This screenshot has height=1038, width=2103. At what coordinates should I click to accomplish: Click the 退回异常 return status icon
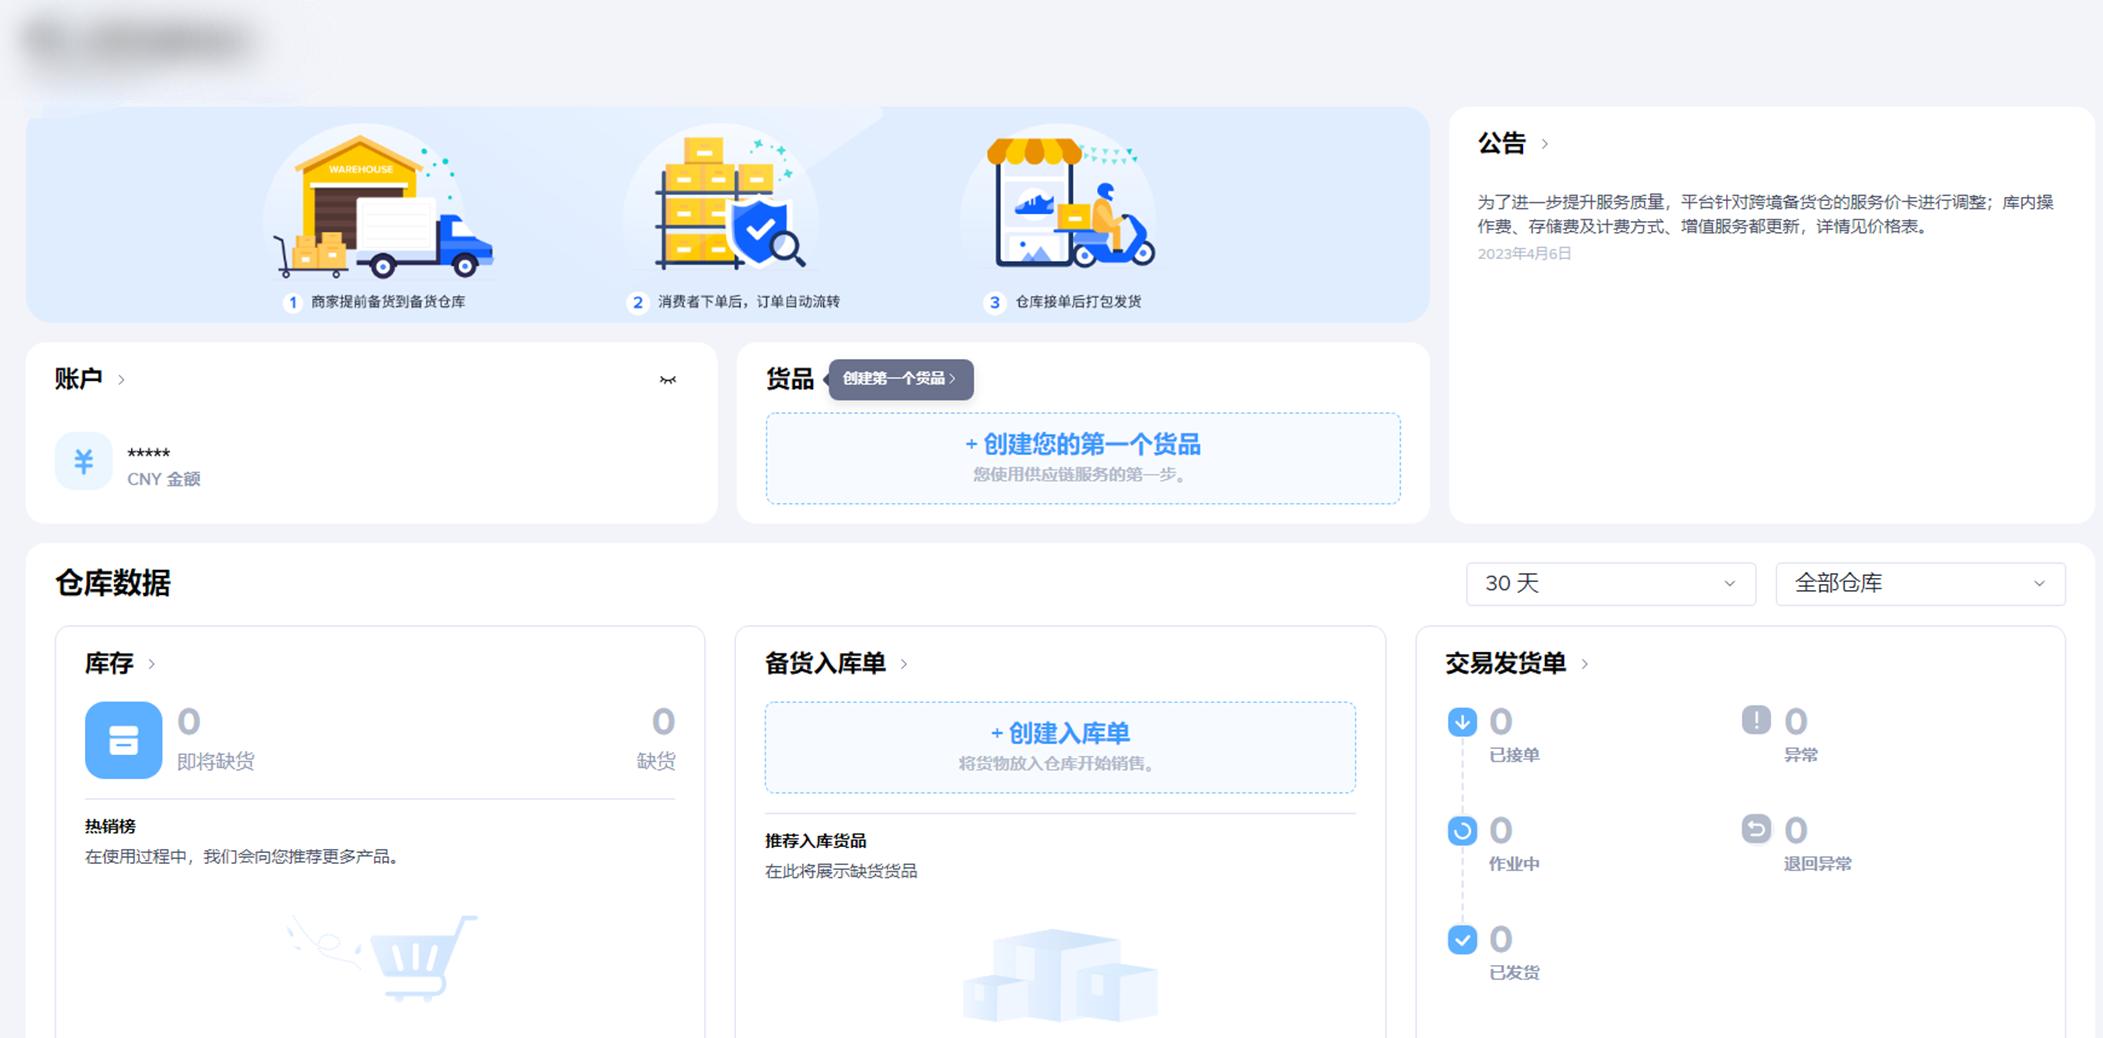tap(1757, 830)
